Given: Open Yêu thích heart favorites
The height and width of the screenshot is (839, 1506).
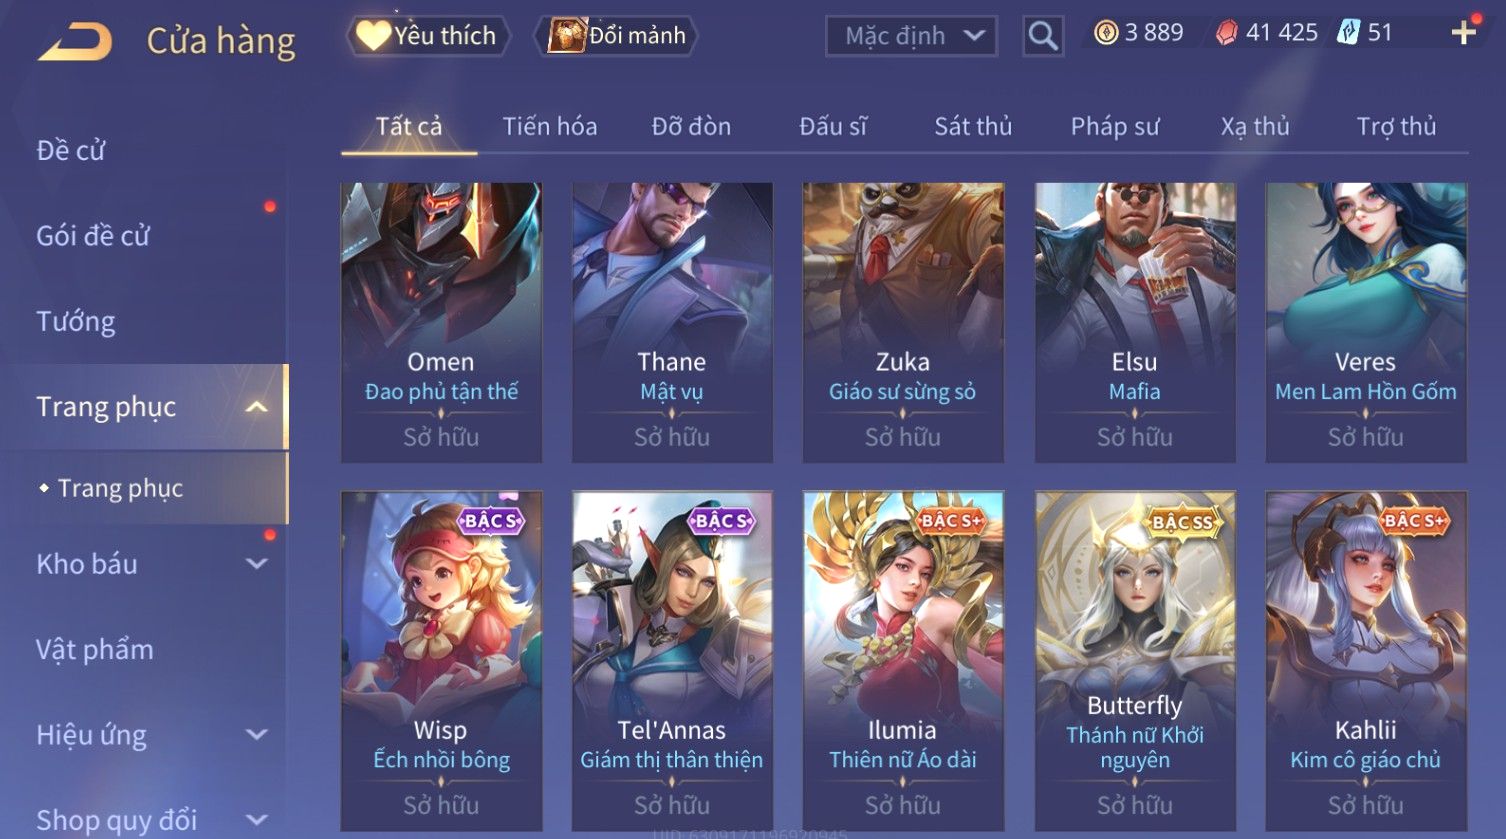Looking at the screenshot, I should click(428, 36).
